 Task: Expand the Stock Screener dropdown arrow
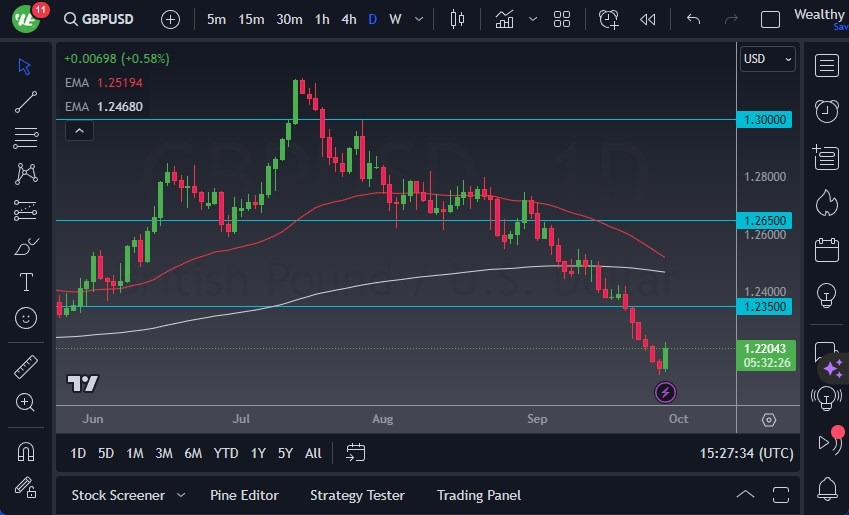pos(181,495)
